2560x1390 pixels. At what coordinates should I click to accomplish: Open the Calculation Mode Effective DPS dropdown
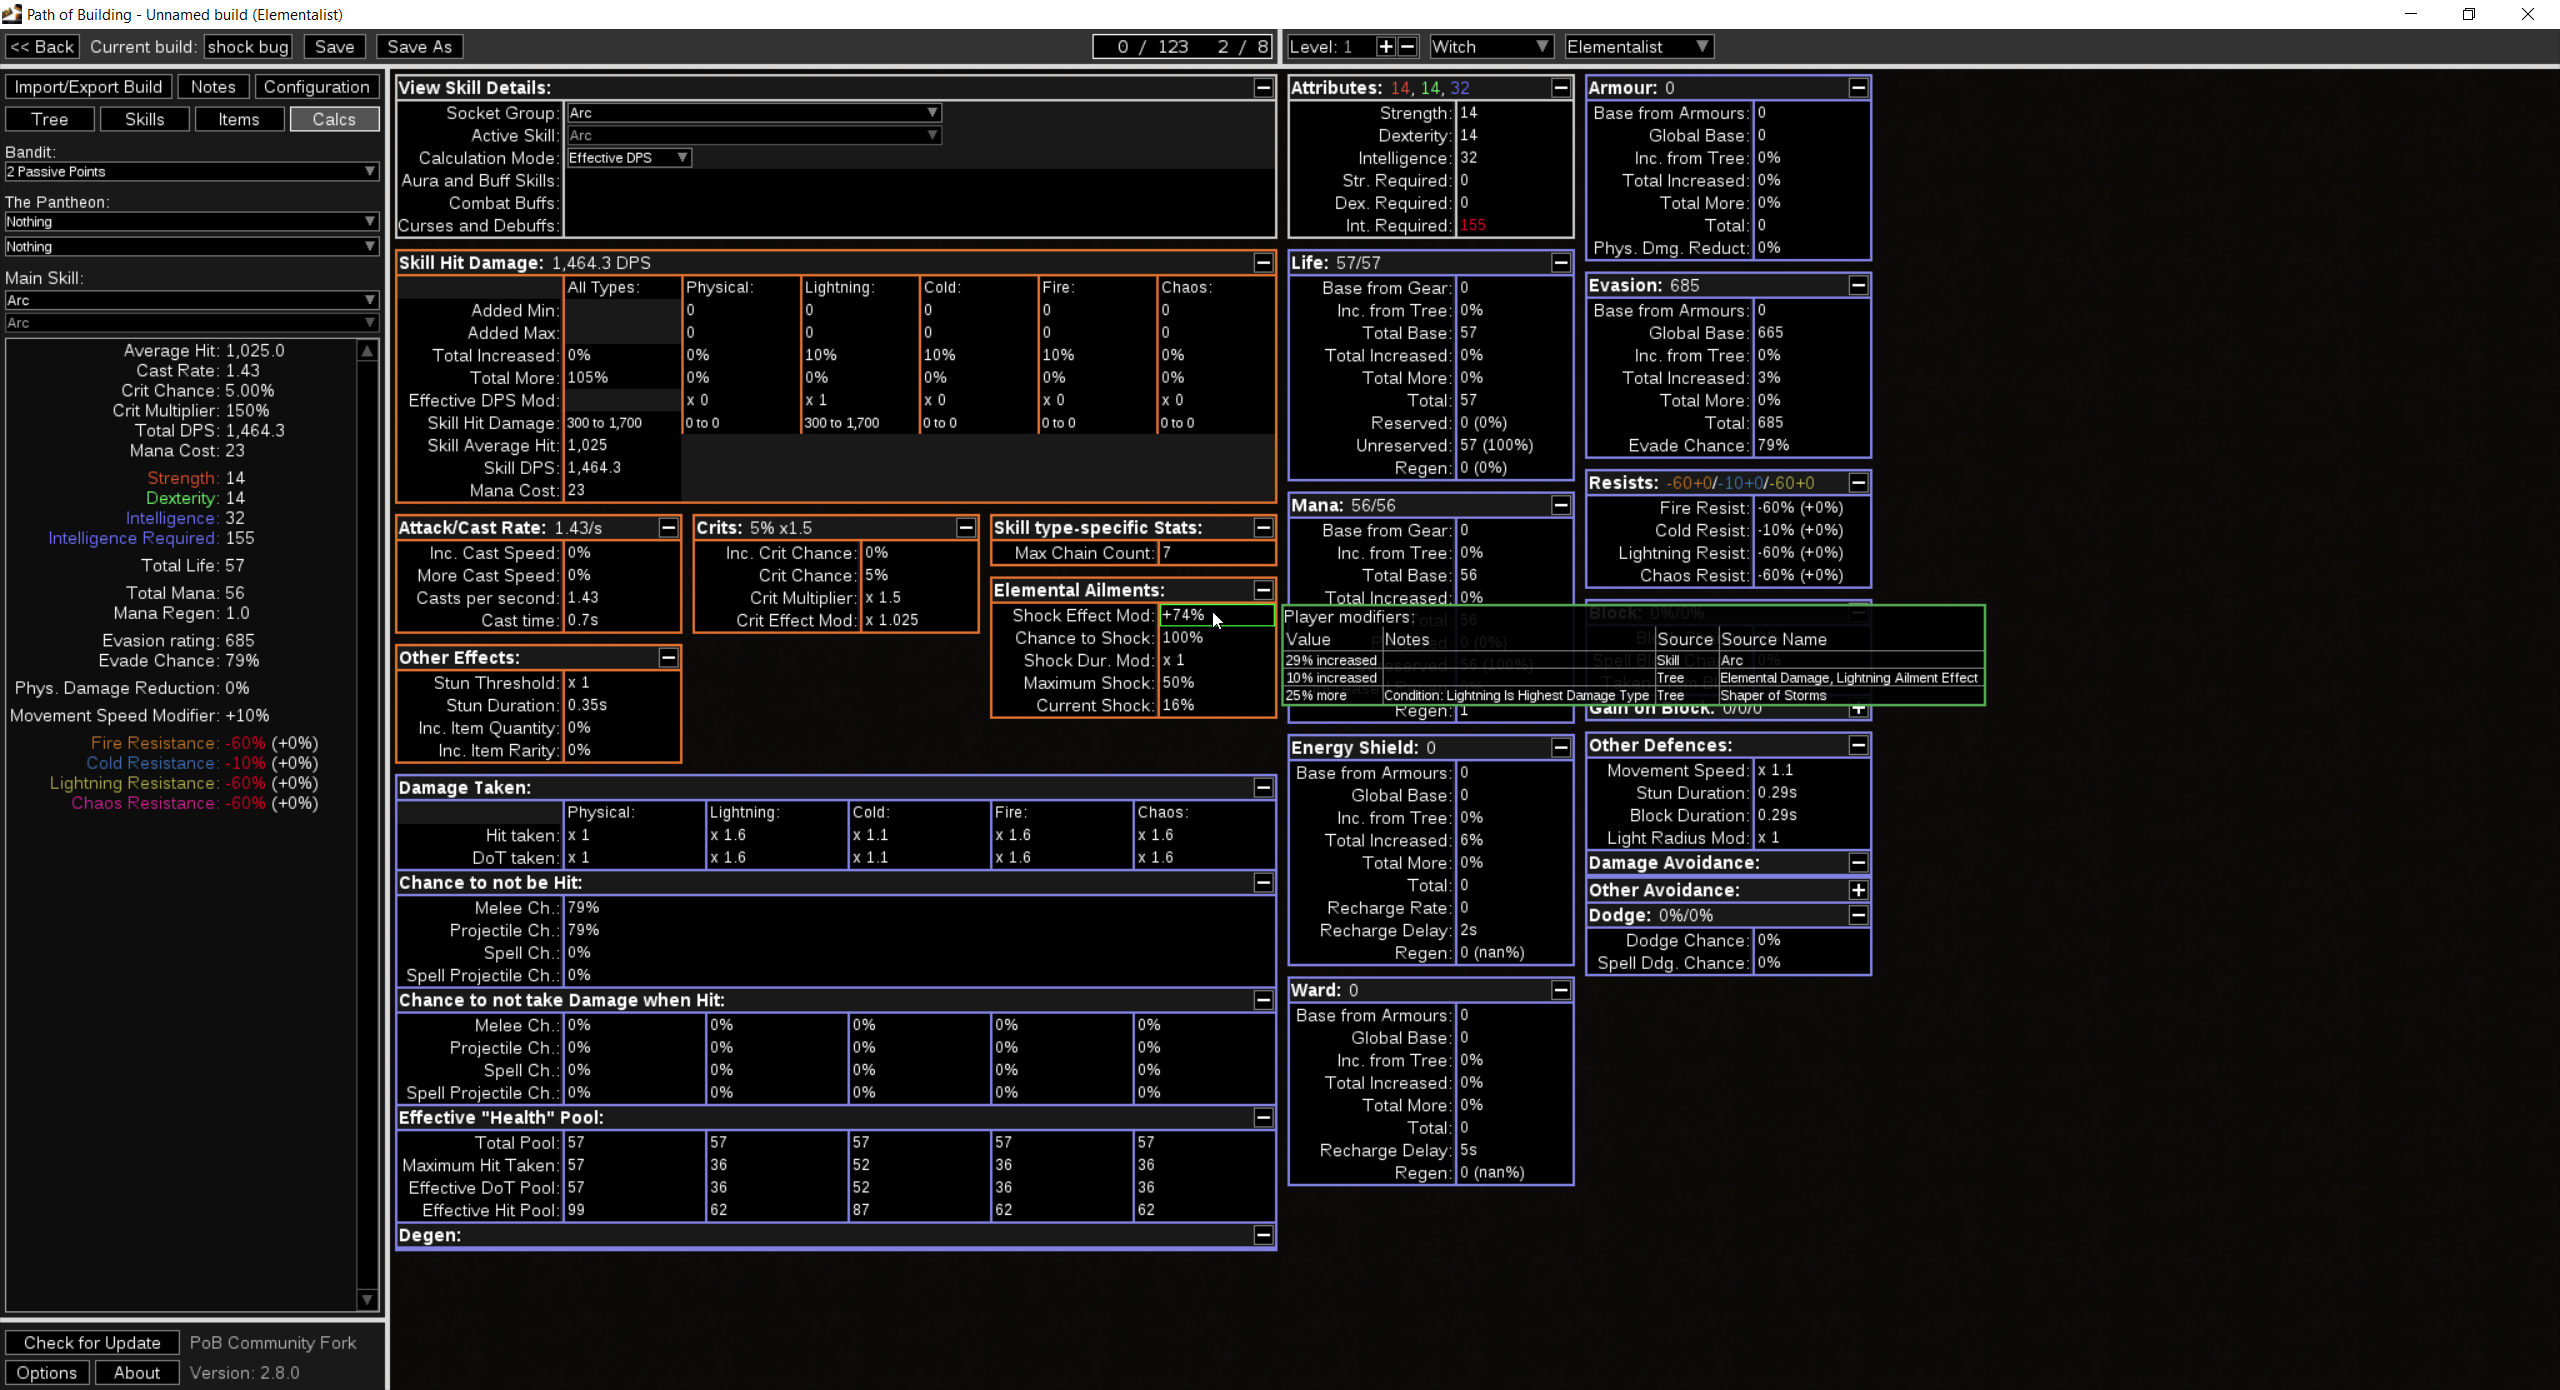tap(628, 158)
